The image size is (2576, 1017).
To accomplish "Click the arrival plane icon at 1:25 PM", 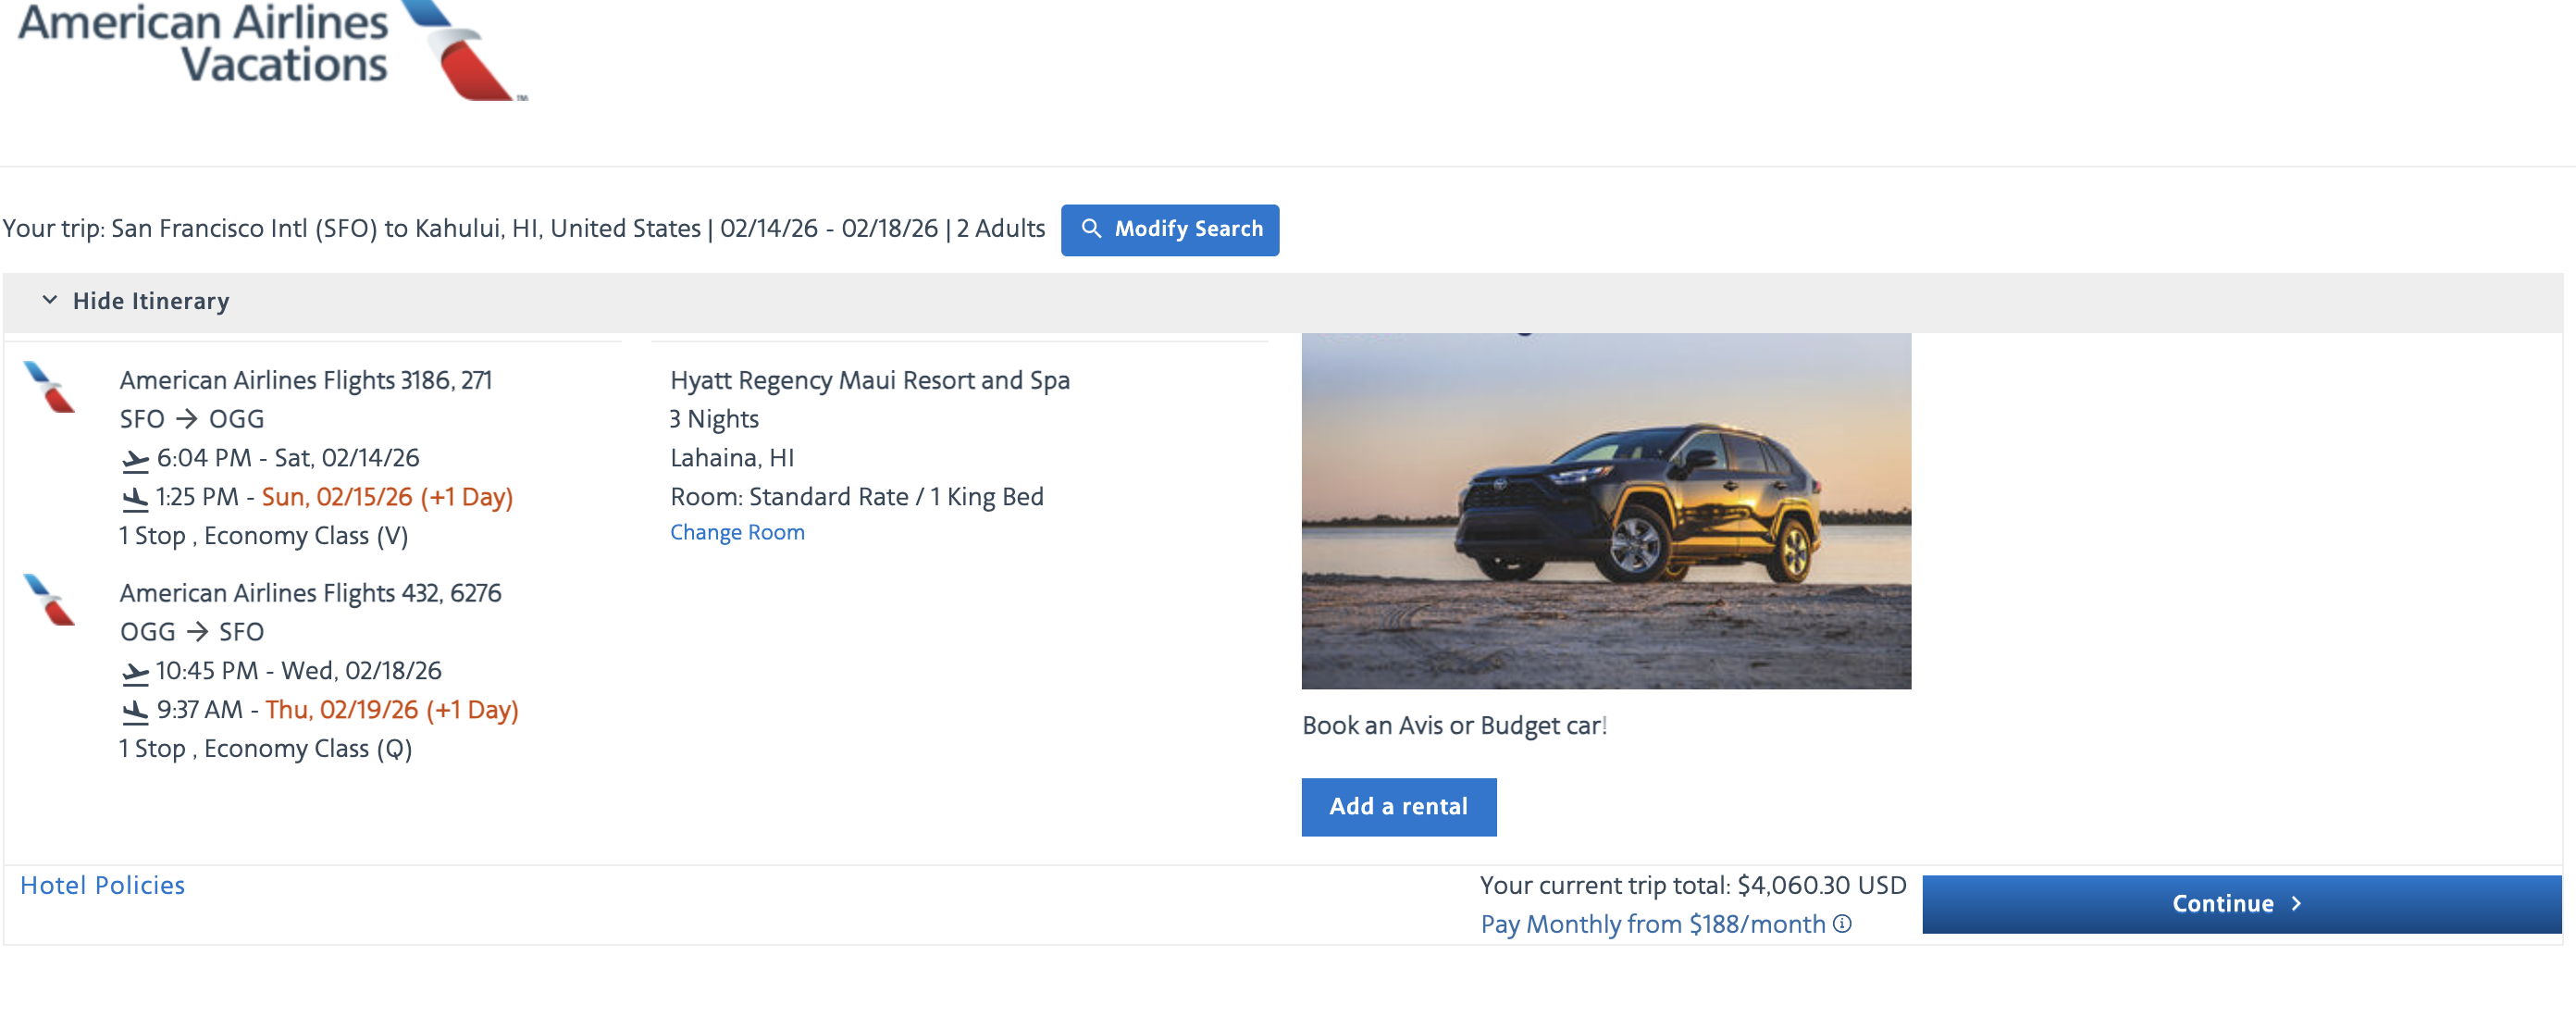I will coord(135,498).
